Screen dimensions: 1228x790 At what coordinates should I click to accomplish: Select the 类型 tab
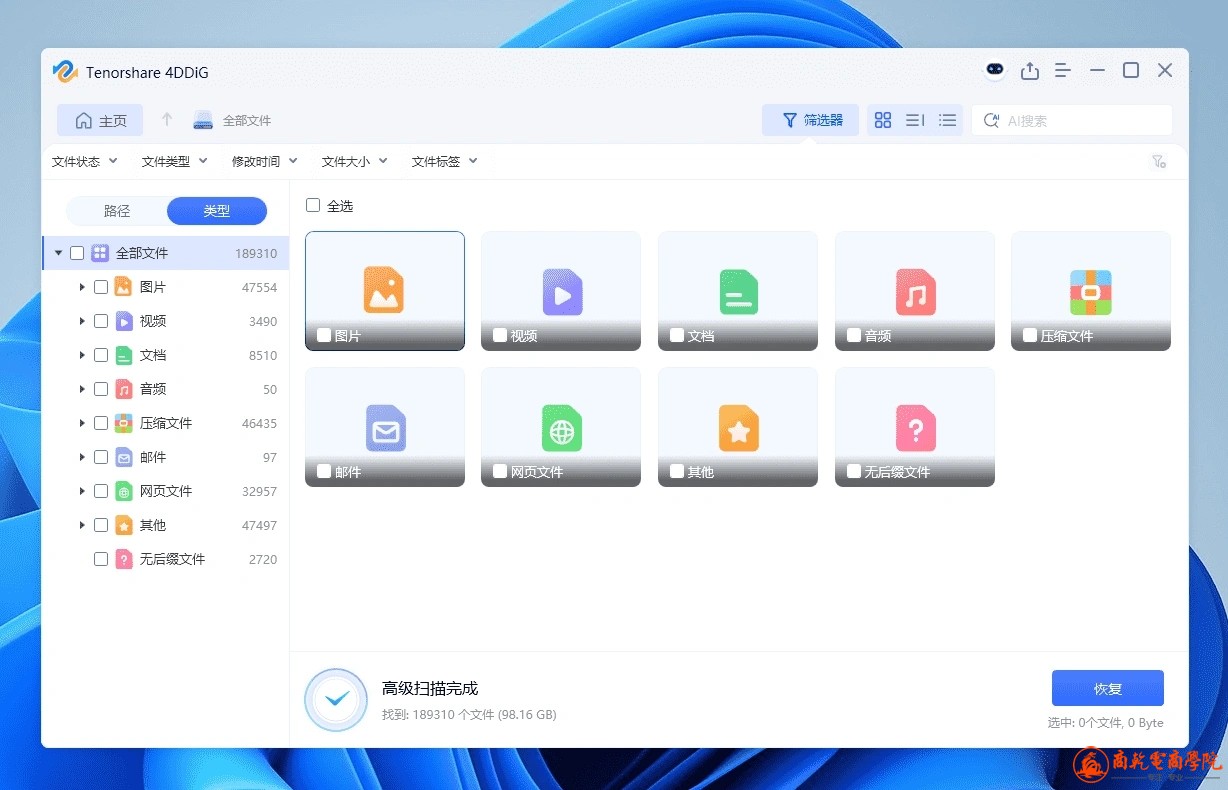[x=217, y=211]
